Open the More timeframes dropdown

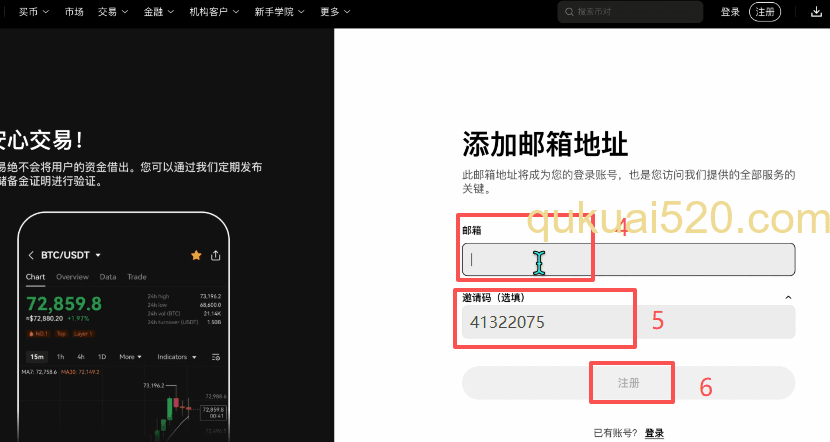(130, 357)
